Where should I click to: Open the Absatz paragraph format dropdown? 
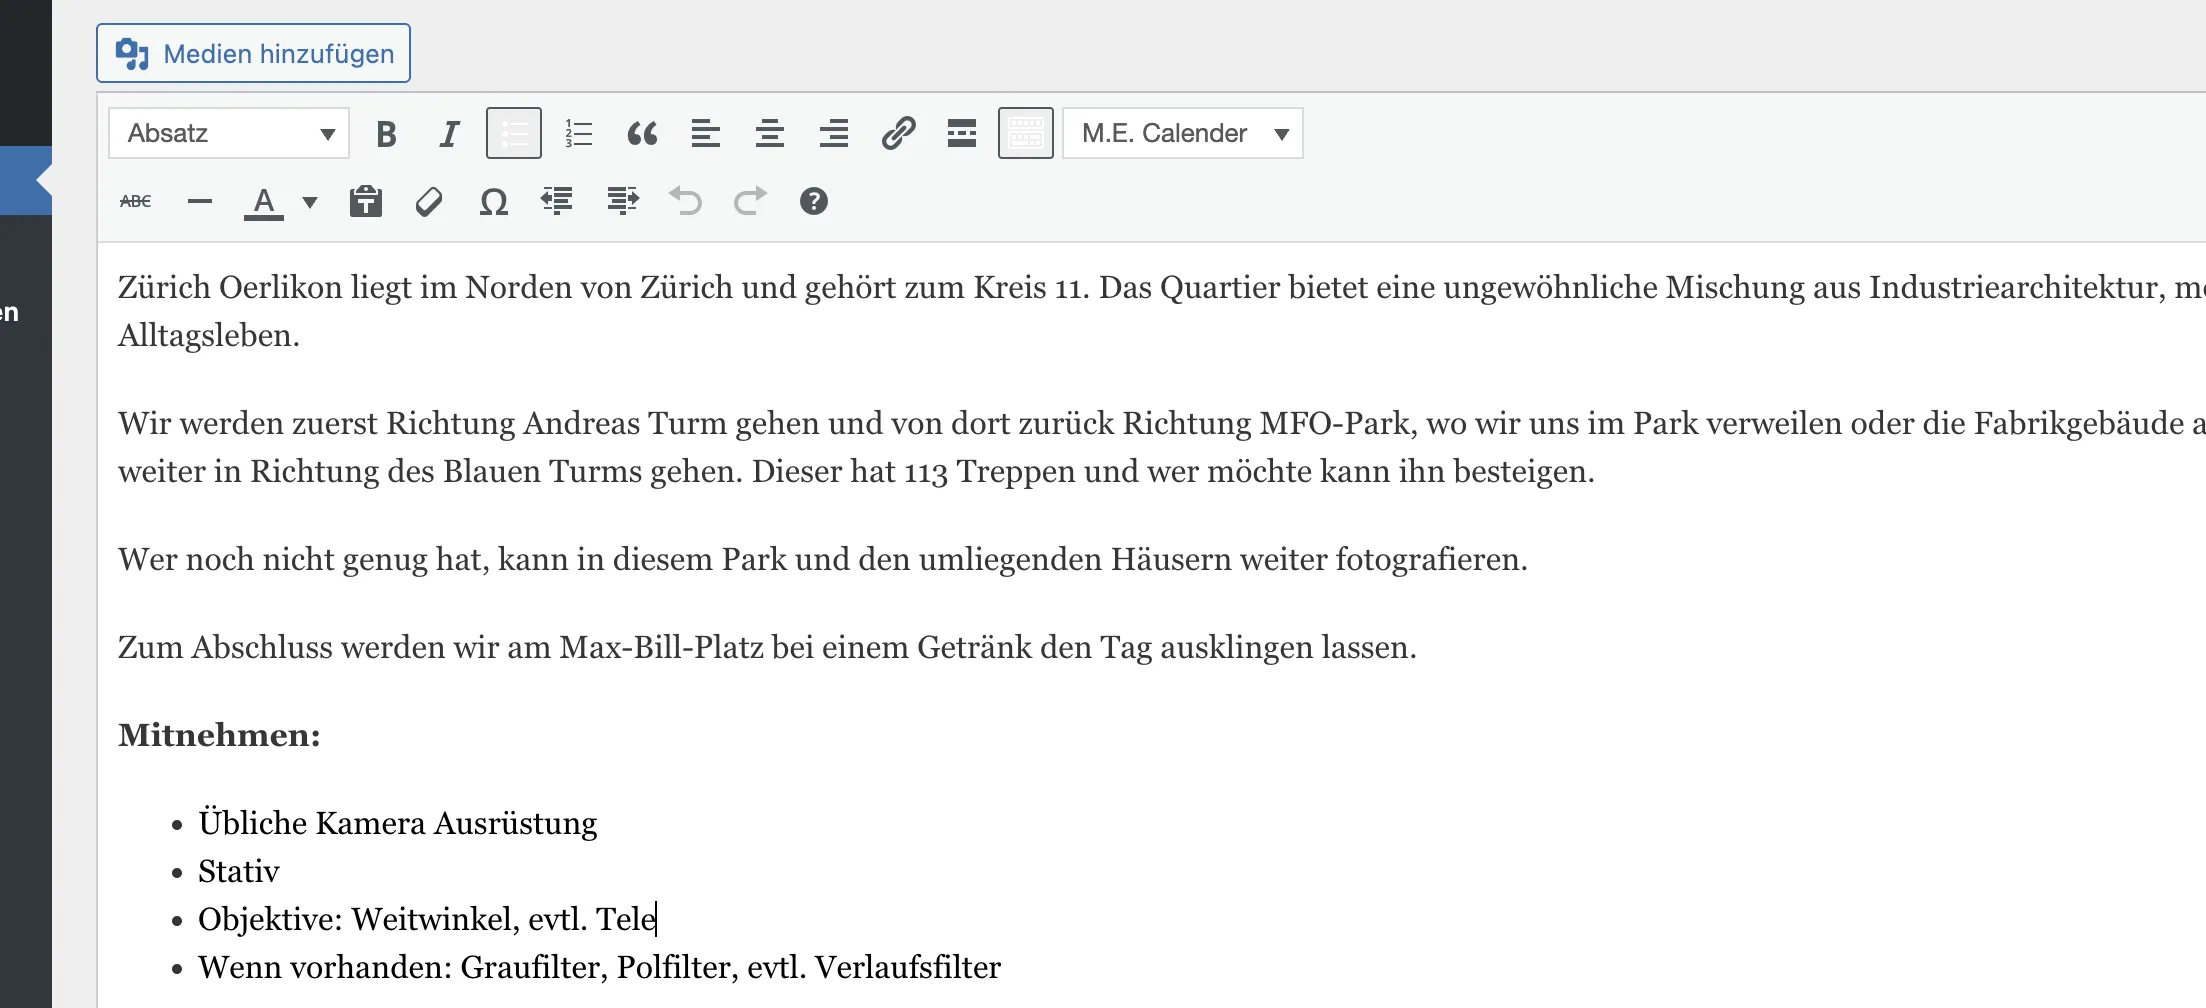point(229,133)
